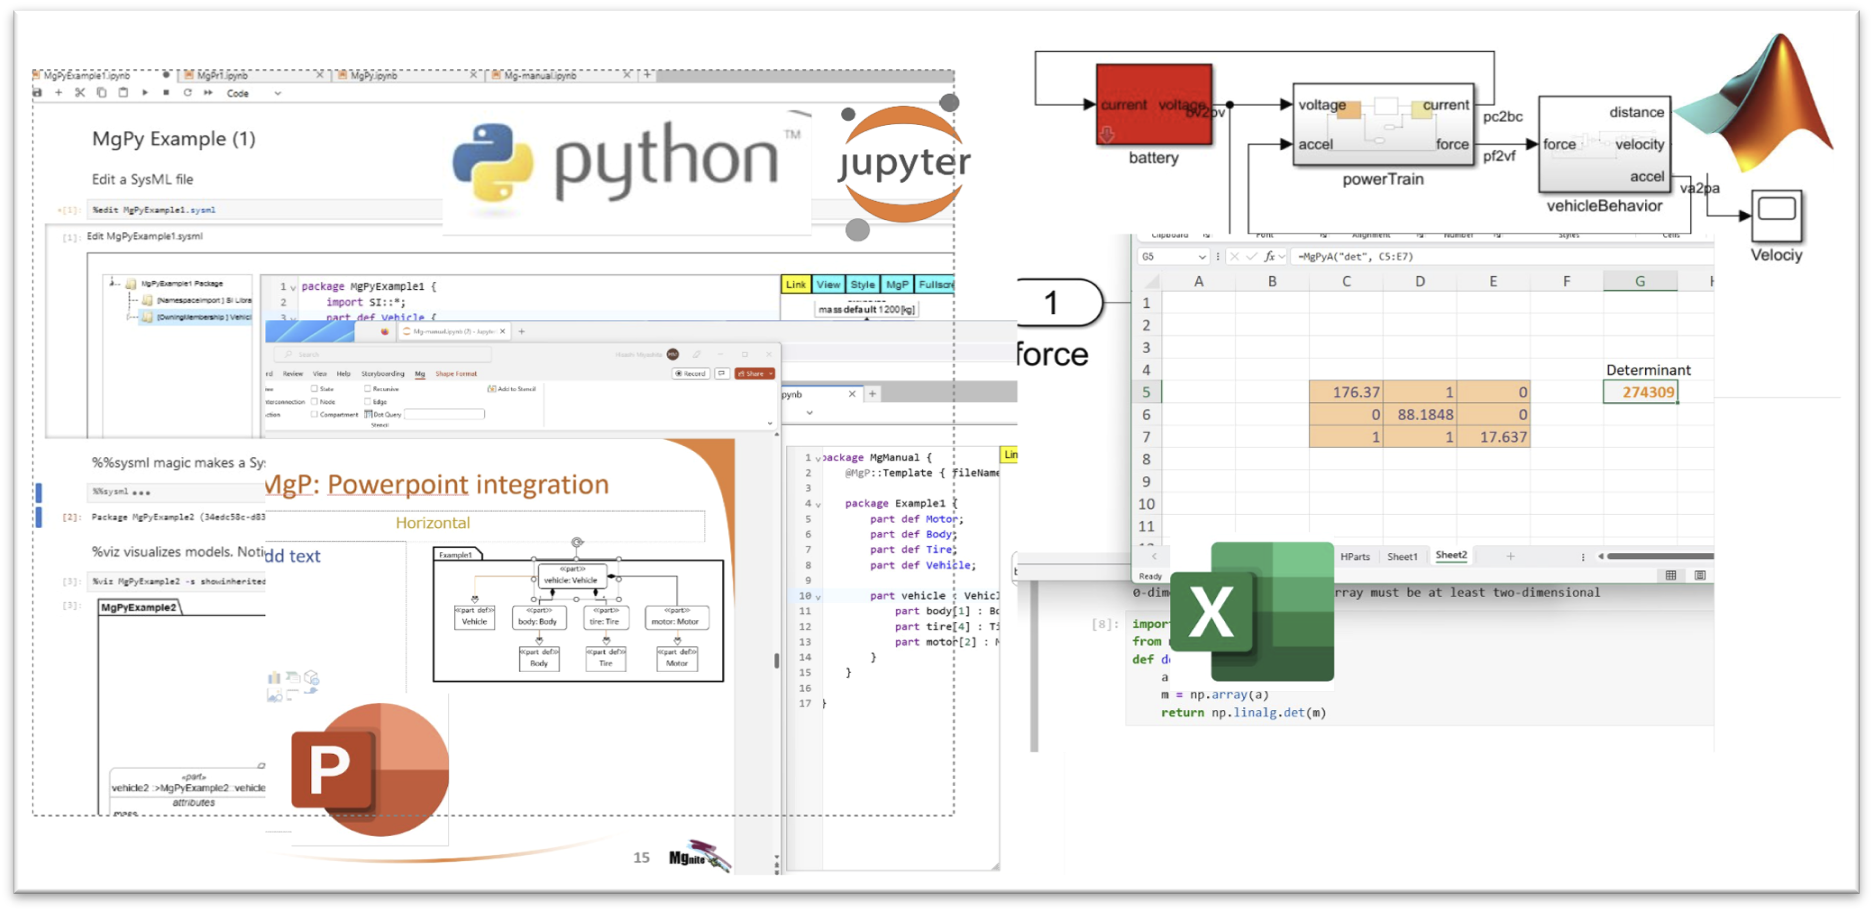Click the Insert Function fx icon
The image size is (1873, 911).
[1269, 257]
